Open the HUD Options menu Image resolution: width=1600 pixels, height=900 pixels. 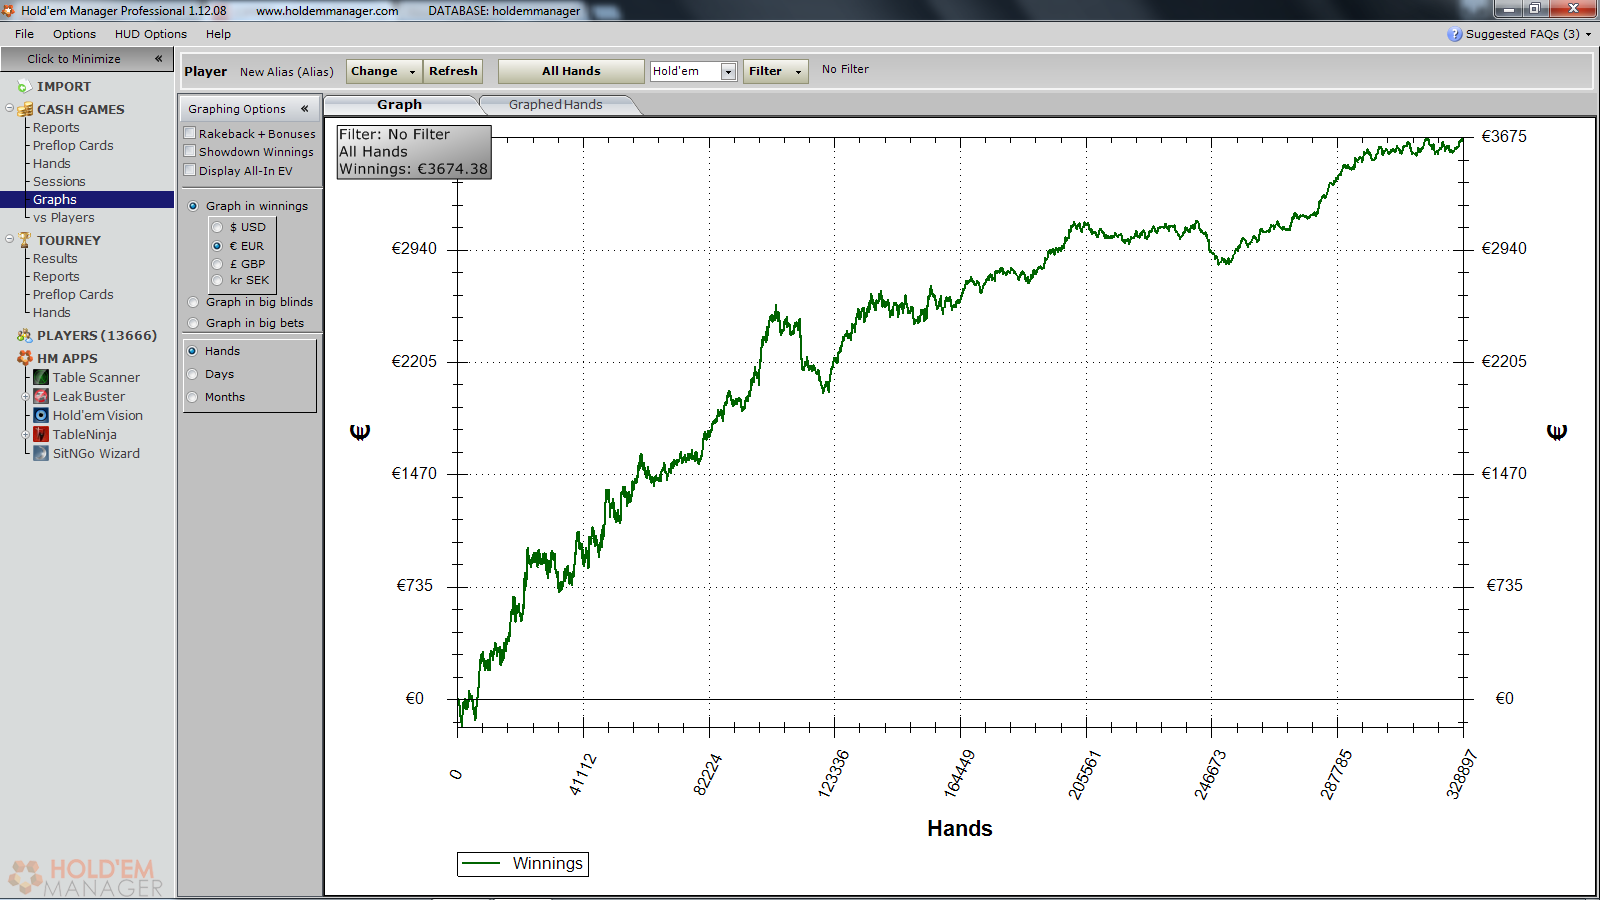point(150,34)
